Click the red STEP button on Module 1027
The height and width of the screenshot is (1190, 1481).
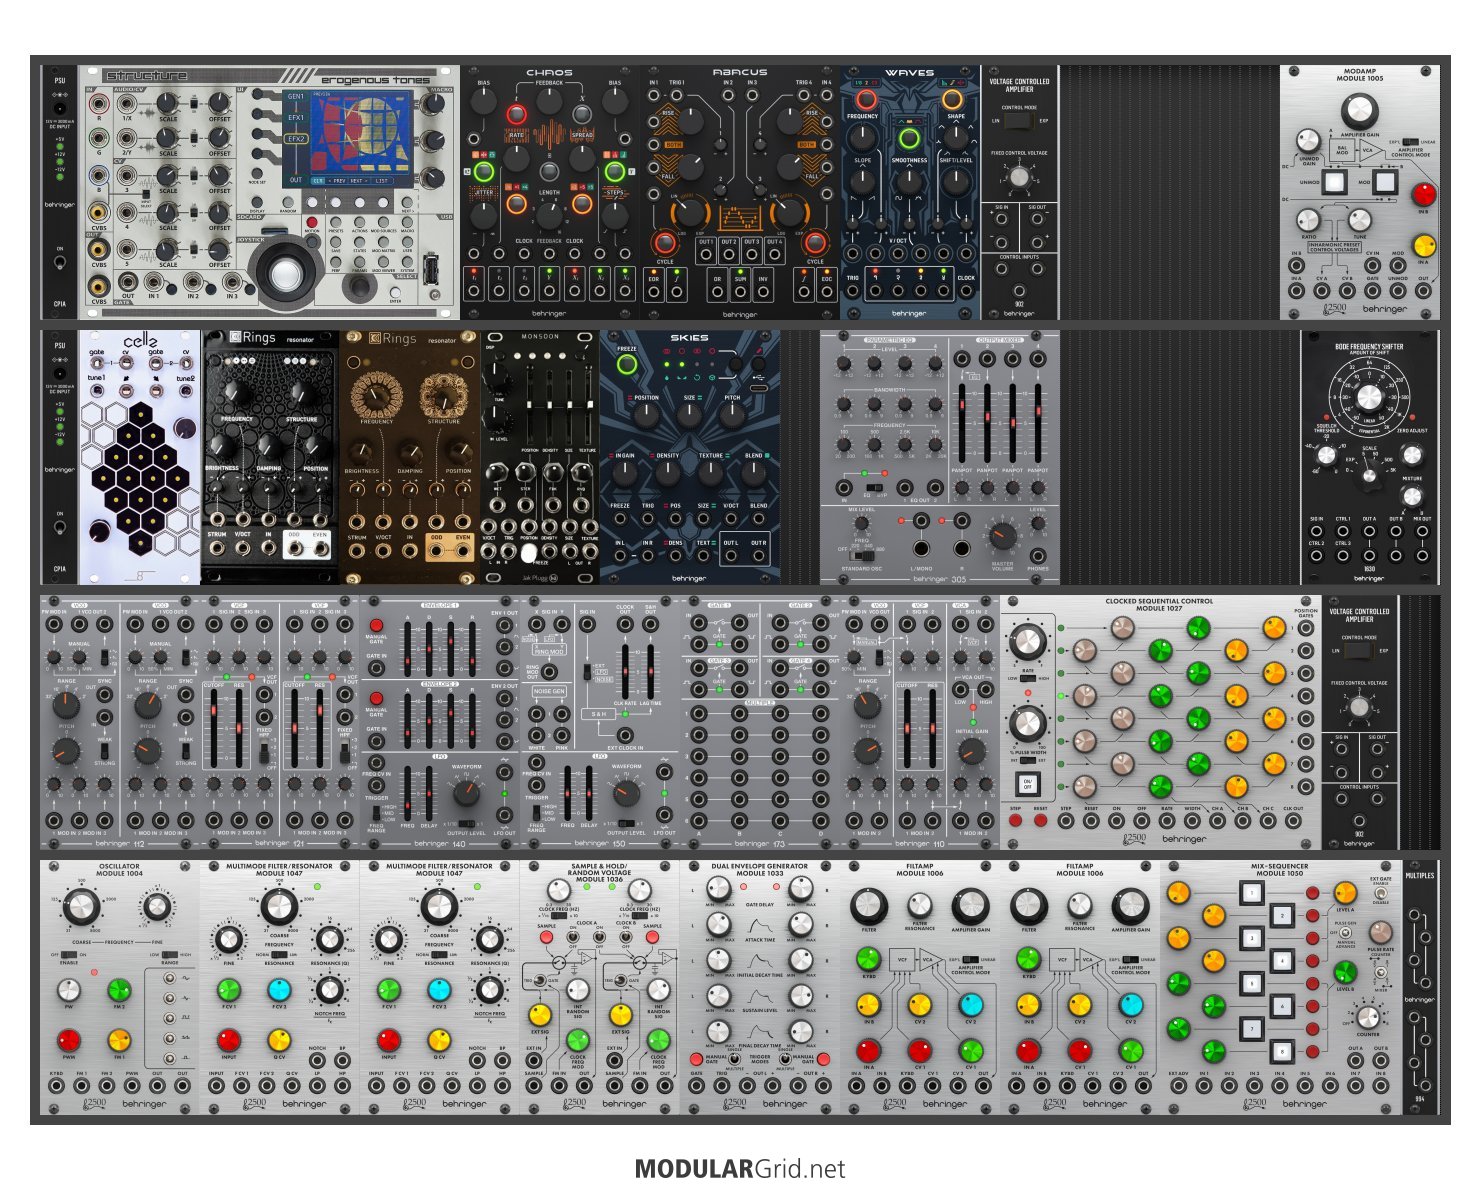[1016, 821]
